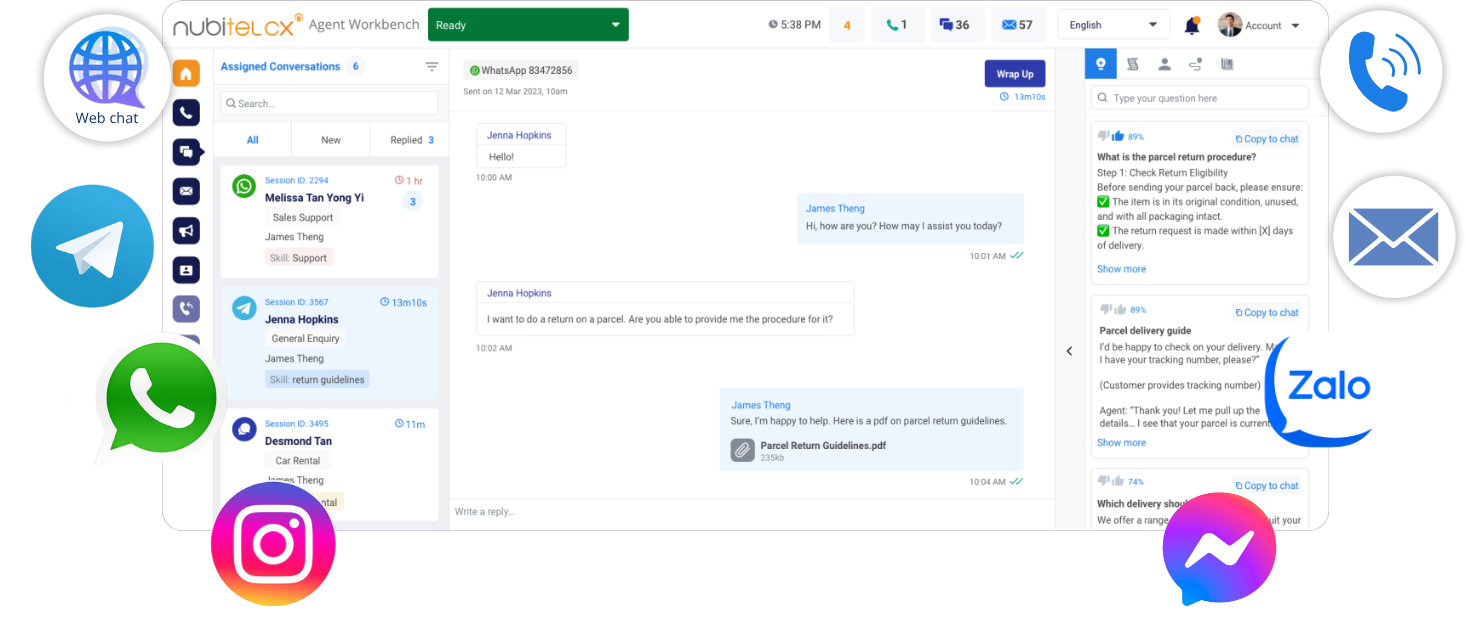Copy parcel return procedure answer to chat

click(x=1267, y=139)
